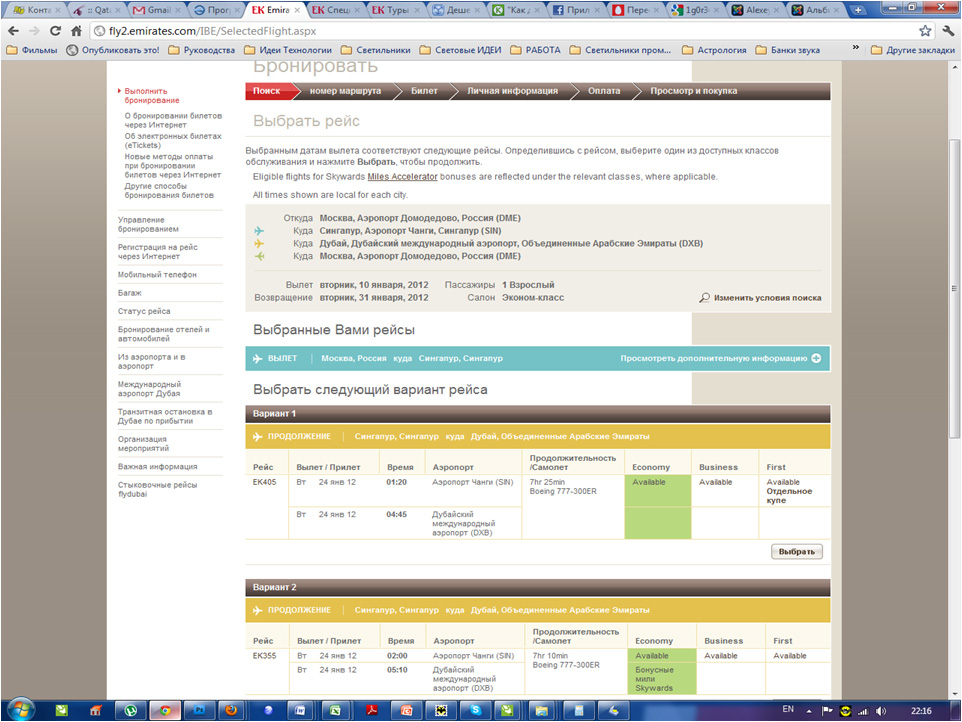This screenshot has width=962, height=722.
Task: Open the Word taskbar icon
Action: tap(300, 711)
